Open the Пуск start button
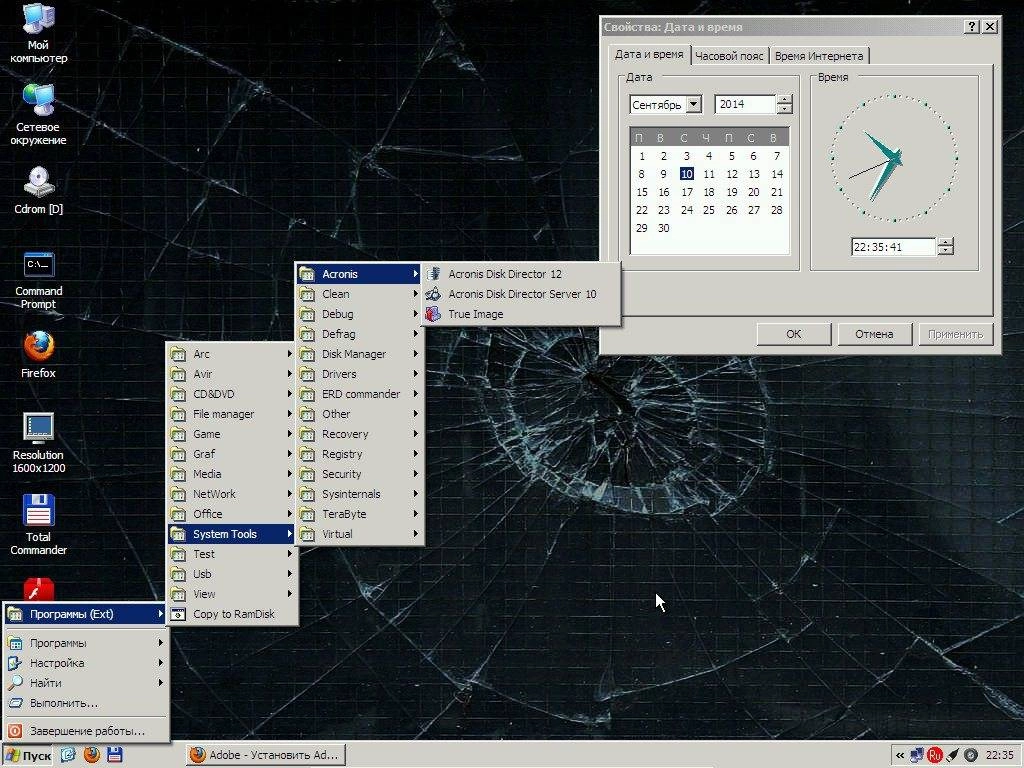Image resolution: width=1024 pixels, height=768 pixels. click(27, 755)
